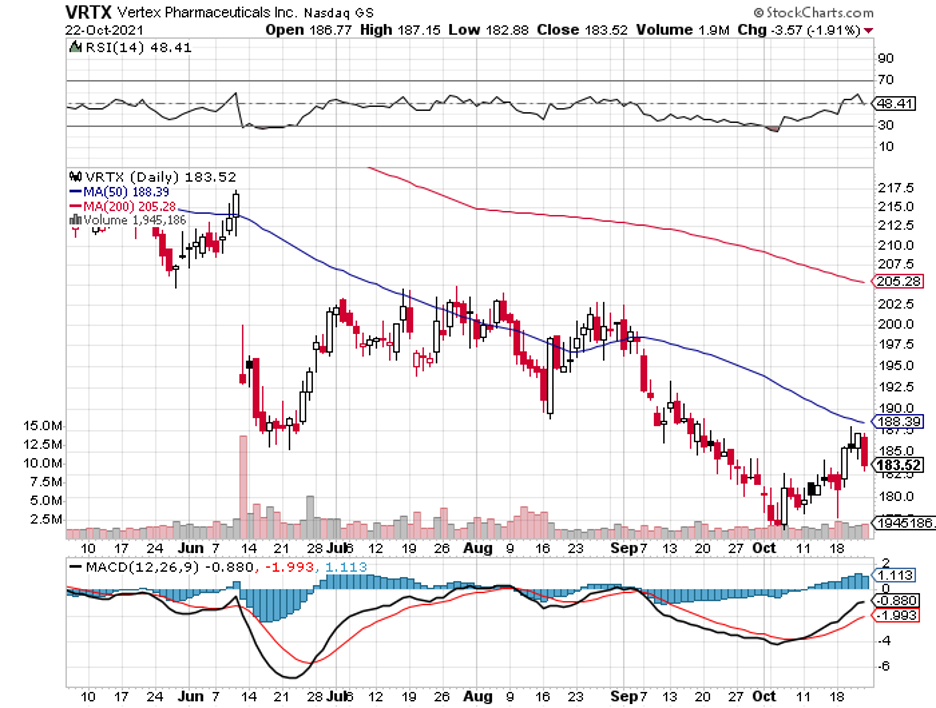This screenshot has height=708, width=936.
Task: Click the 30 RSI oversold level label
Action: (x=886, y=125)
